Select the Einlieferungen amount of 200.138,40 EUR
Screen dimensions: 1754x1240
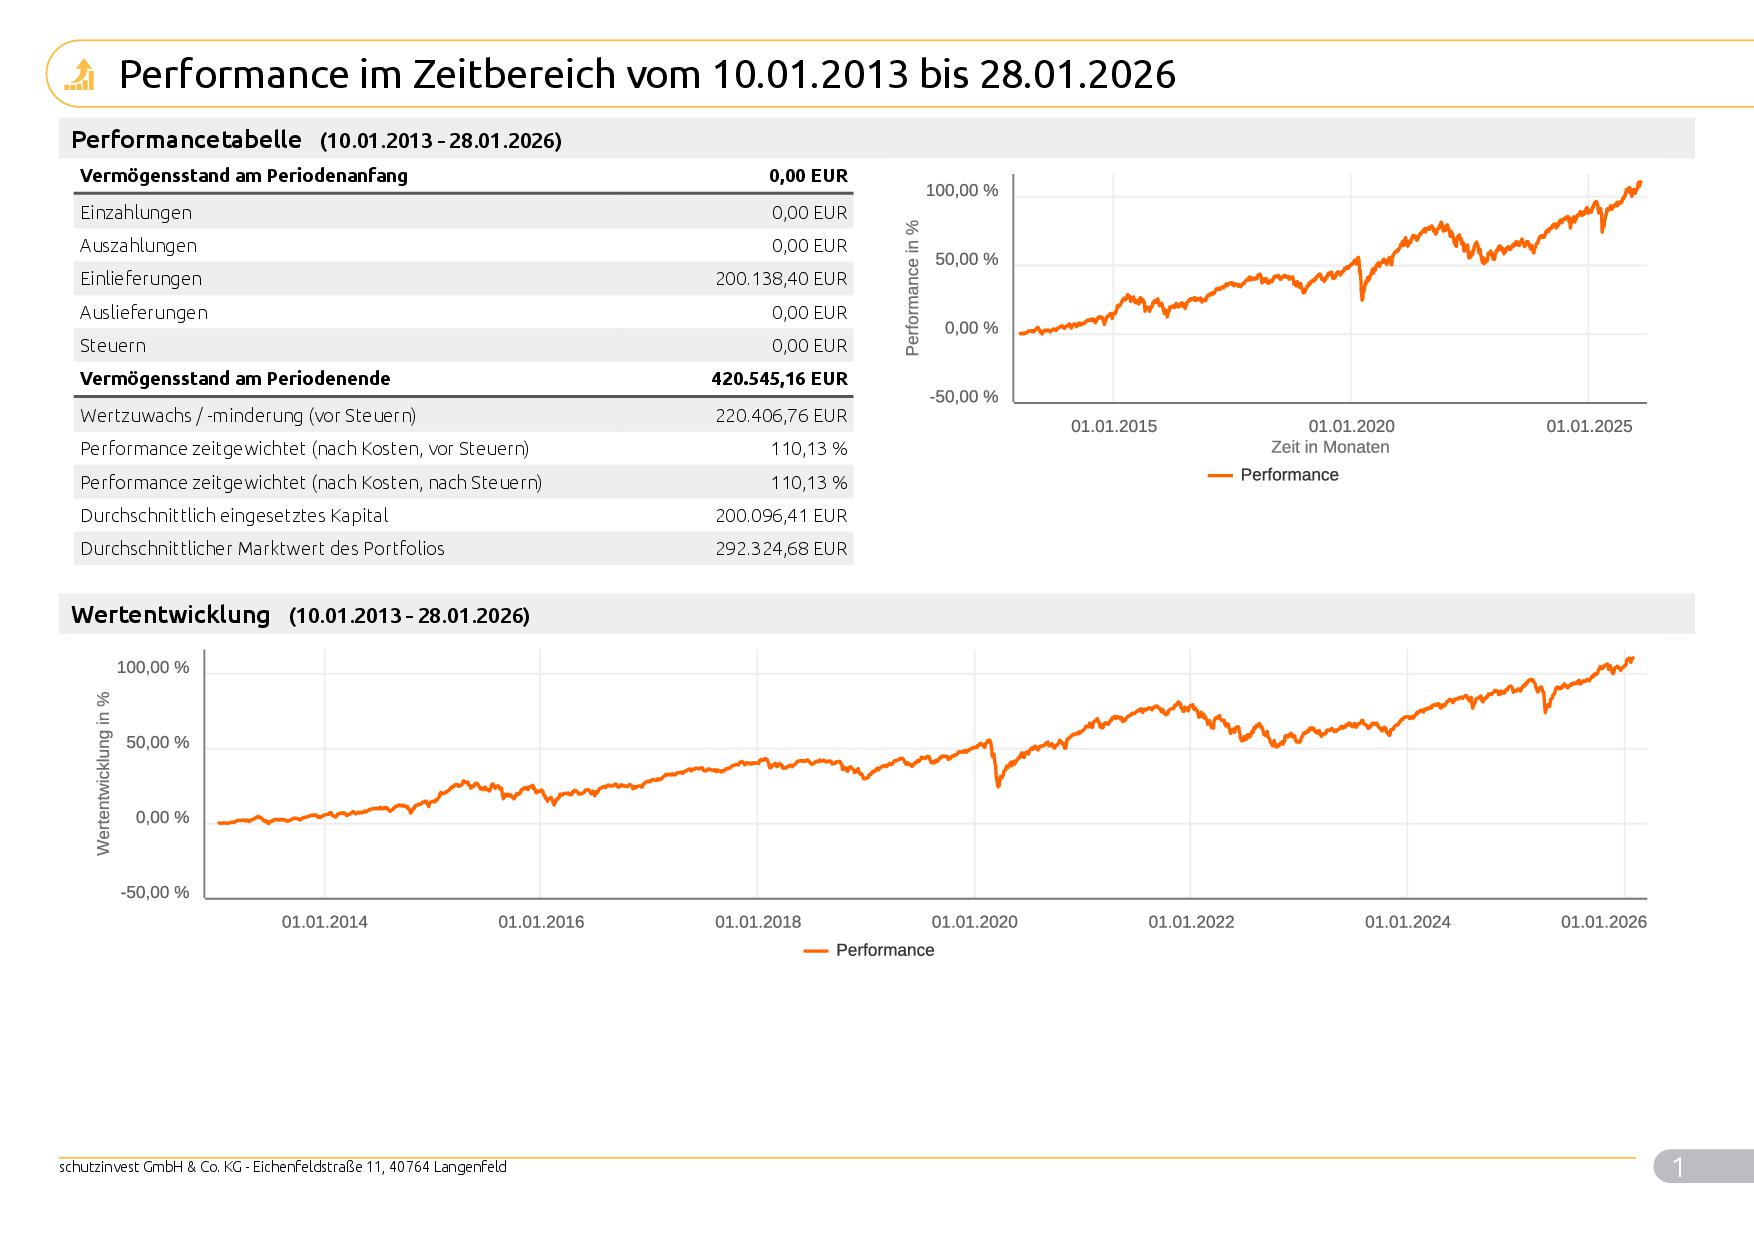(781, 278)
